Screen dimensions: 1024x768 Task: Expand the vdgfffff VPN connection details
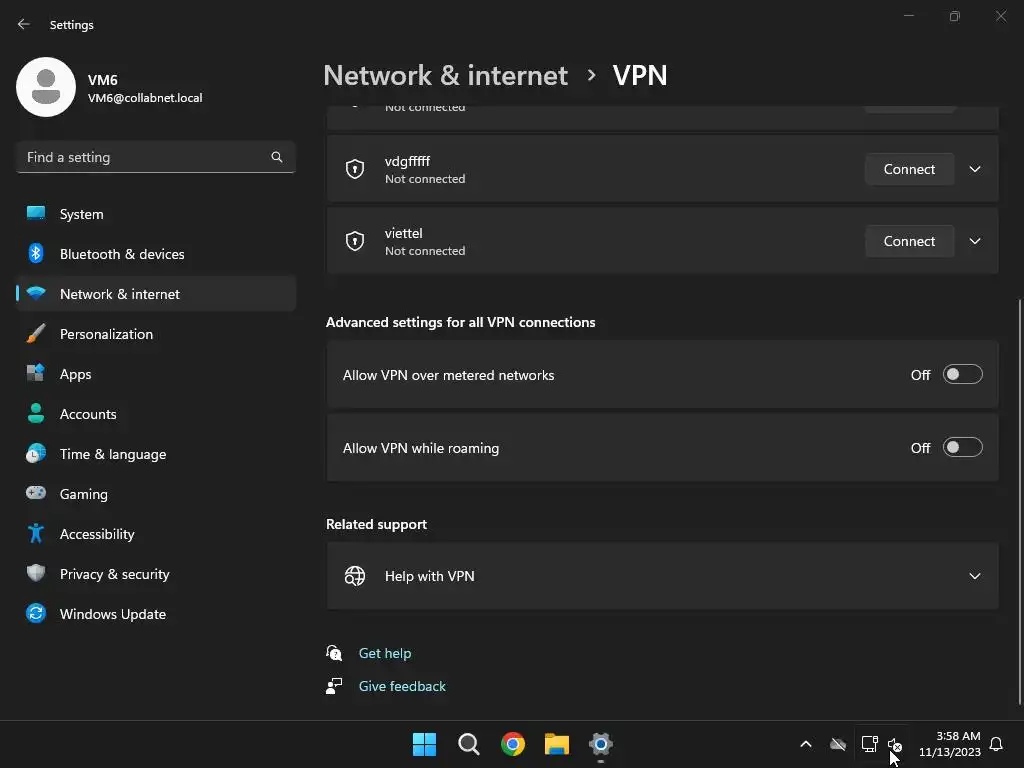[975, 169]
